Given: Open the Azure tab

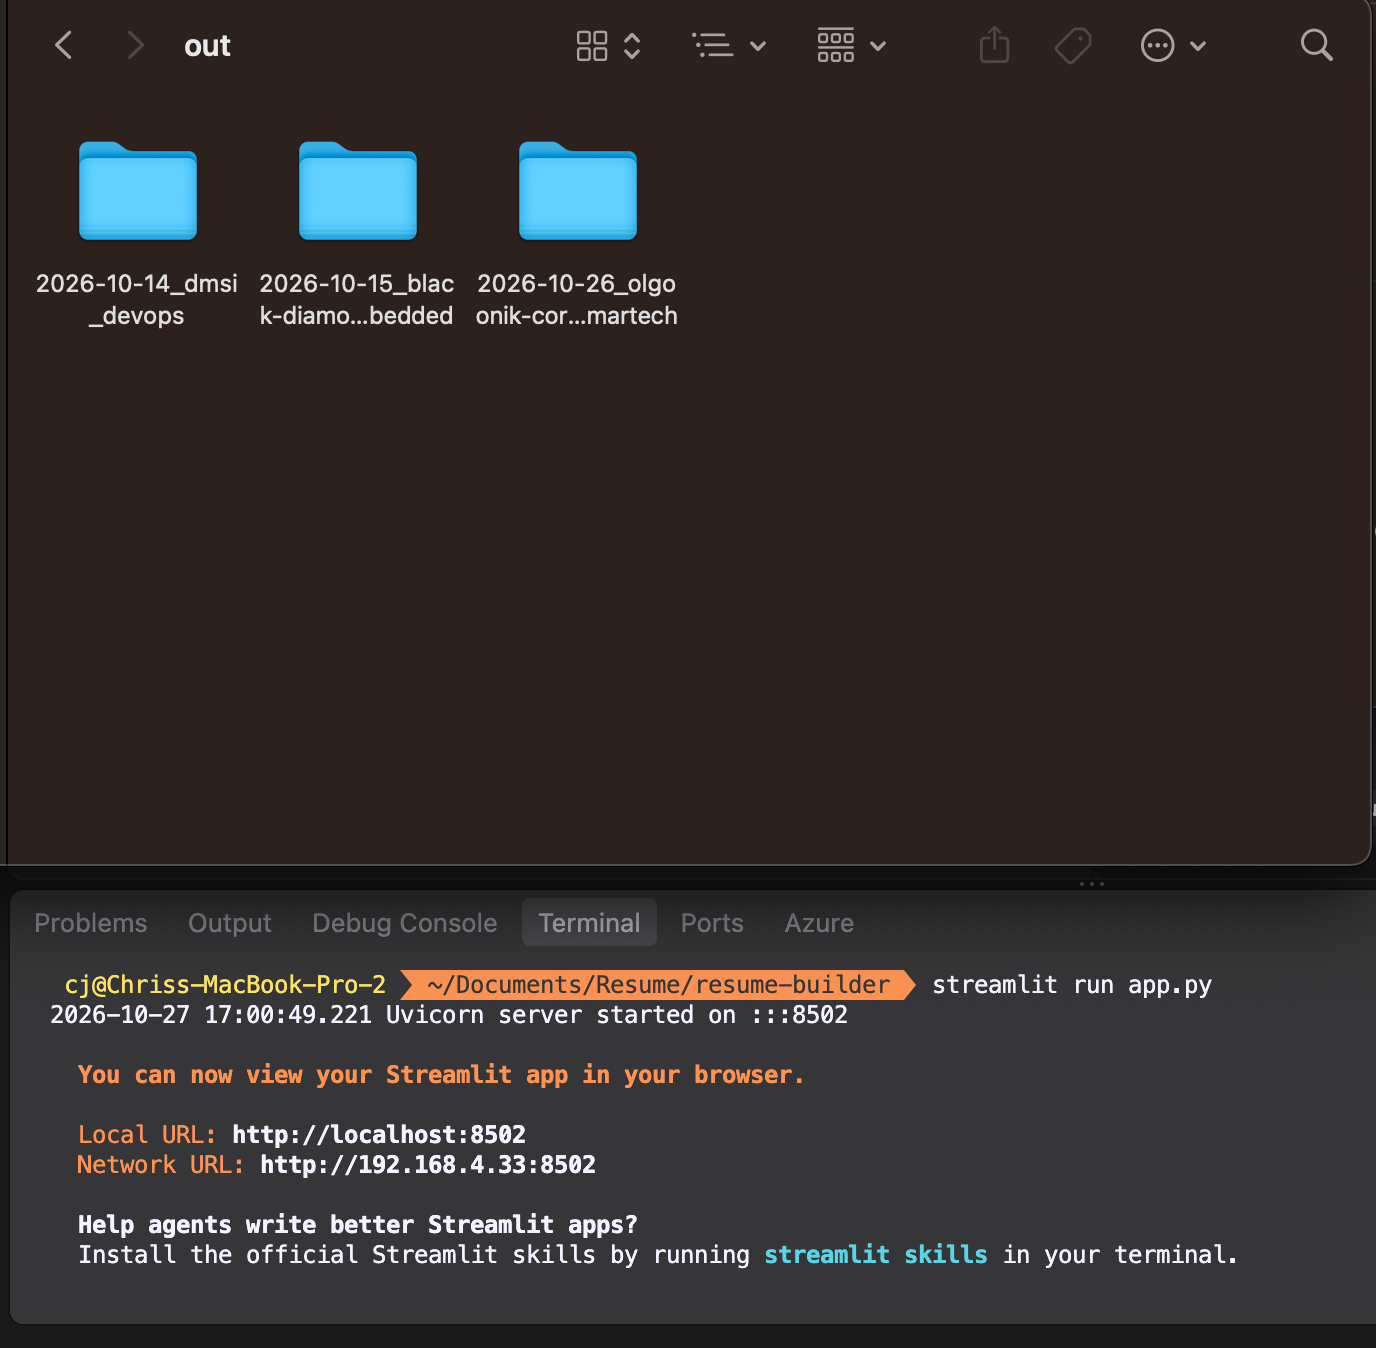Looking at the screenshot, I should point(819,923).
